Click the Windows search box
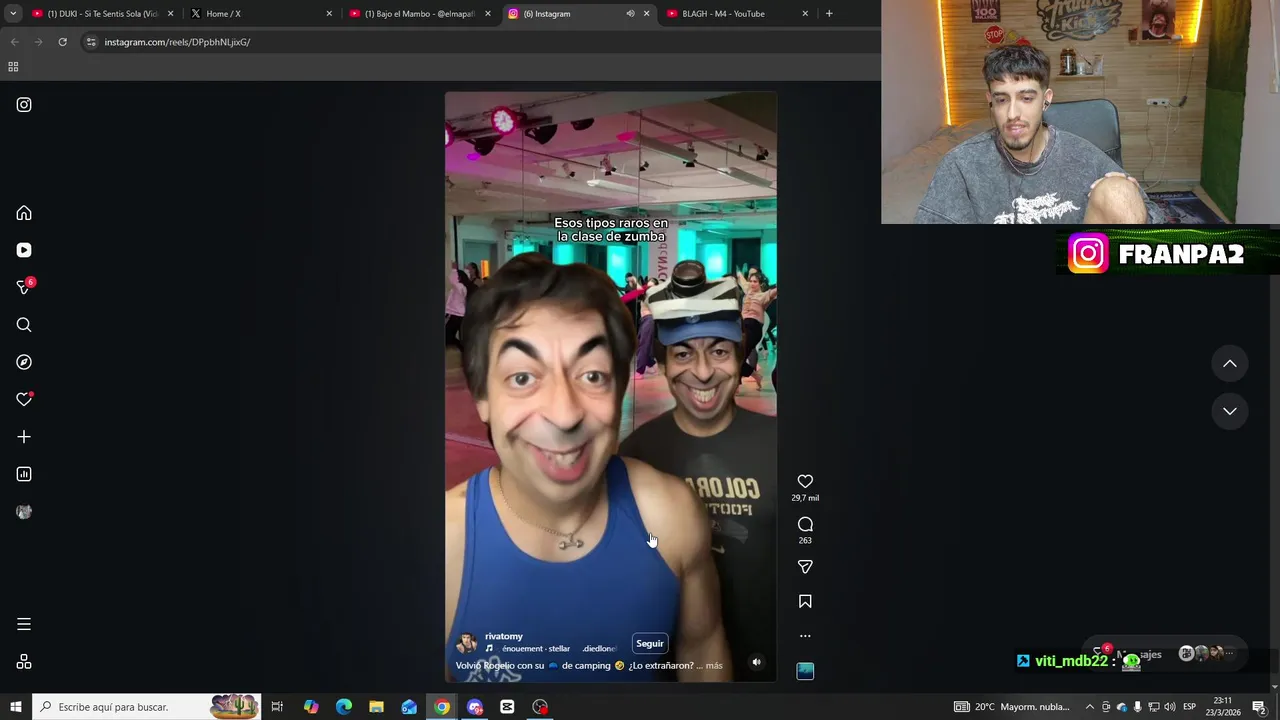 [147, 707]
